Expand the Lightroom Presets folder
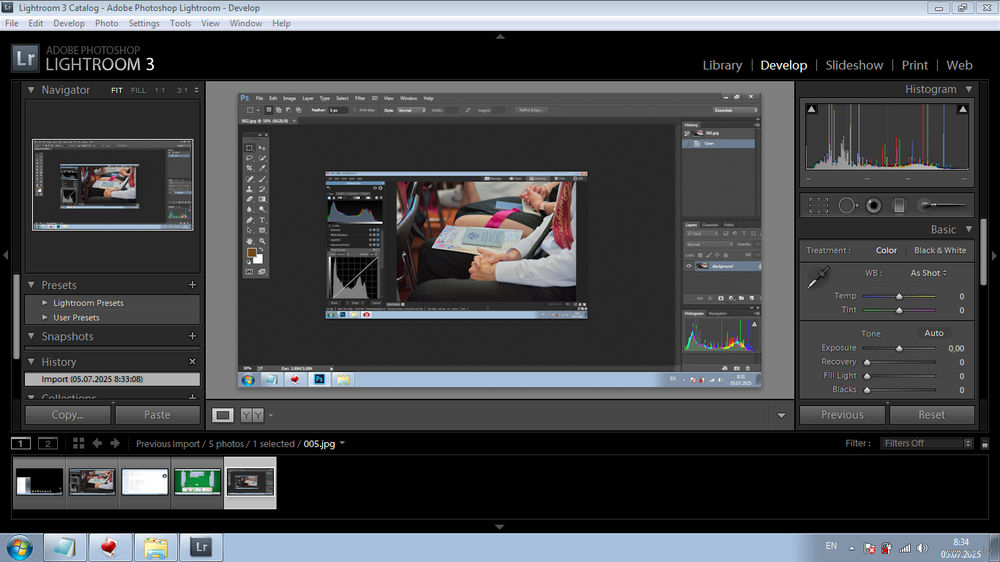 [x=88, y=303]
